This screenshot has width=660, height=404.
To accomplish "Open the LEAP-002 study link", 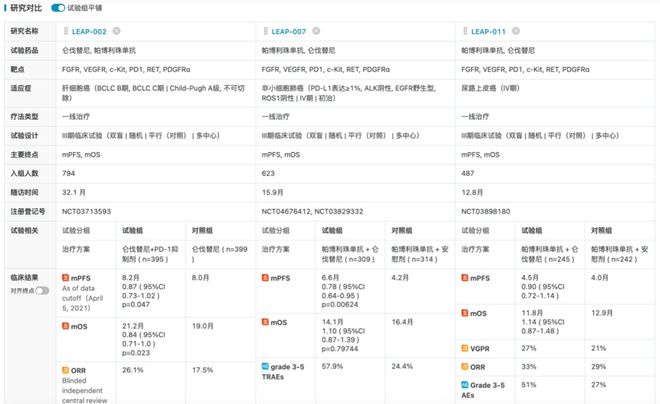I will click(89, 32).
